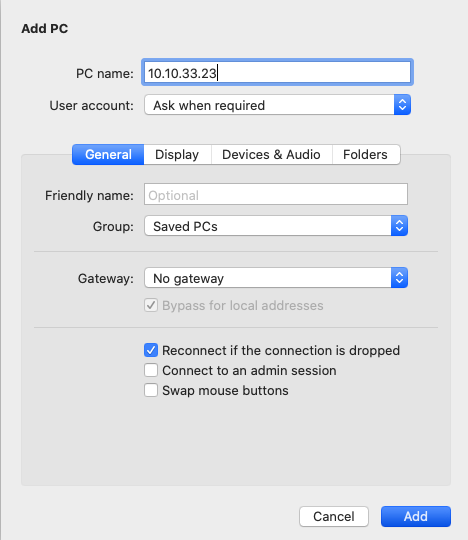
Task: Click the Gateway selector chevron arrows
Action: tap(399, 278)
